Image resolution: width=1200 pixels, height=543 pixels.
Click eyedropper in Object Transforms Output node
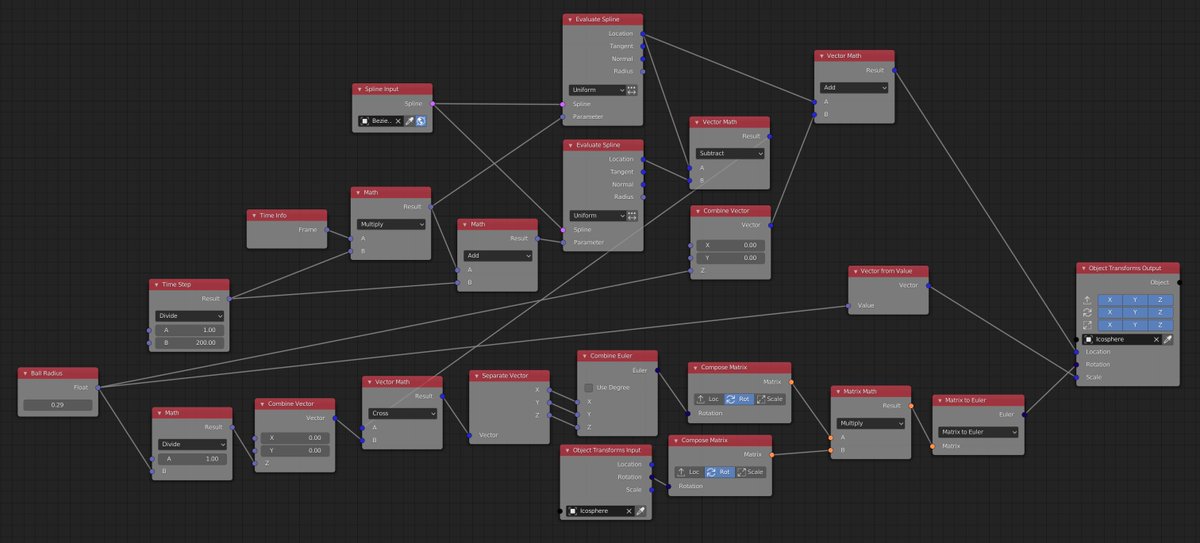(1167, 339)
